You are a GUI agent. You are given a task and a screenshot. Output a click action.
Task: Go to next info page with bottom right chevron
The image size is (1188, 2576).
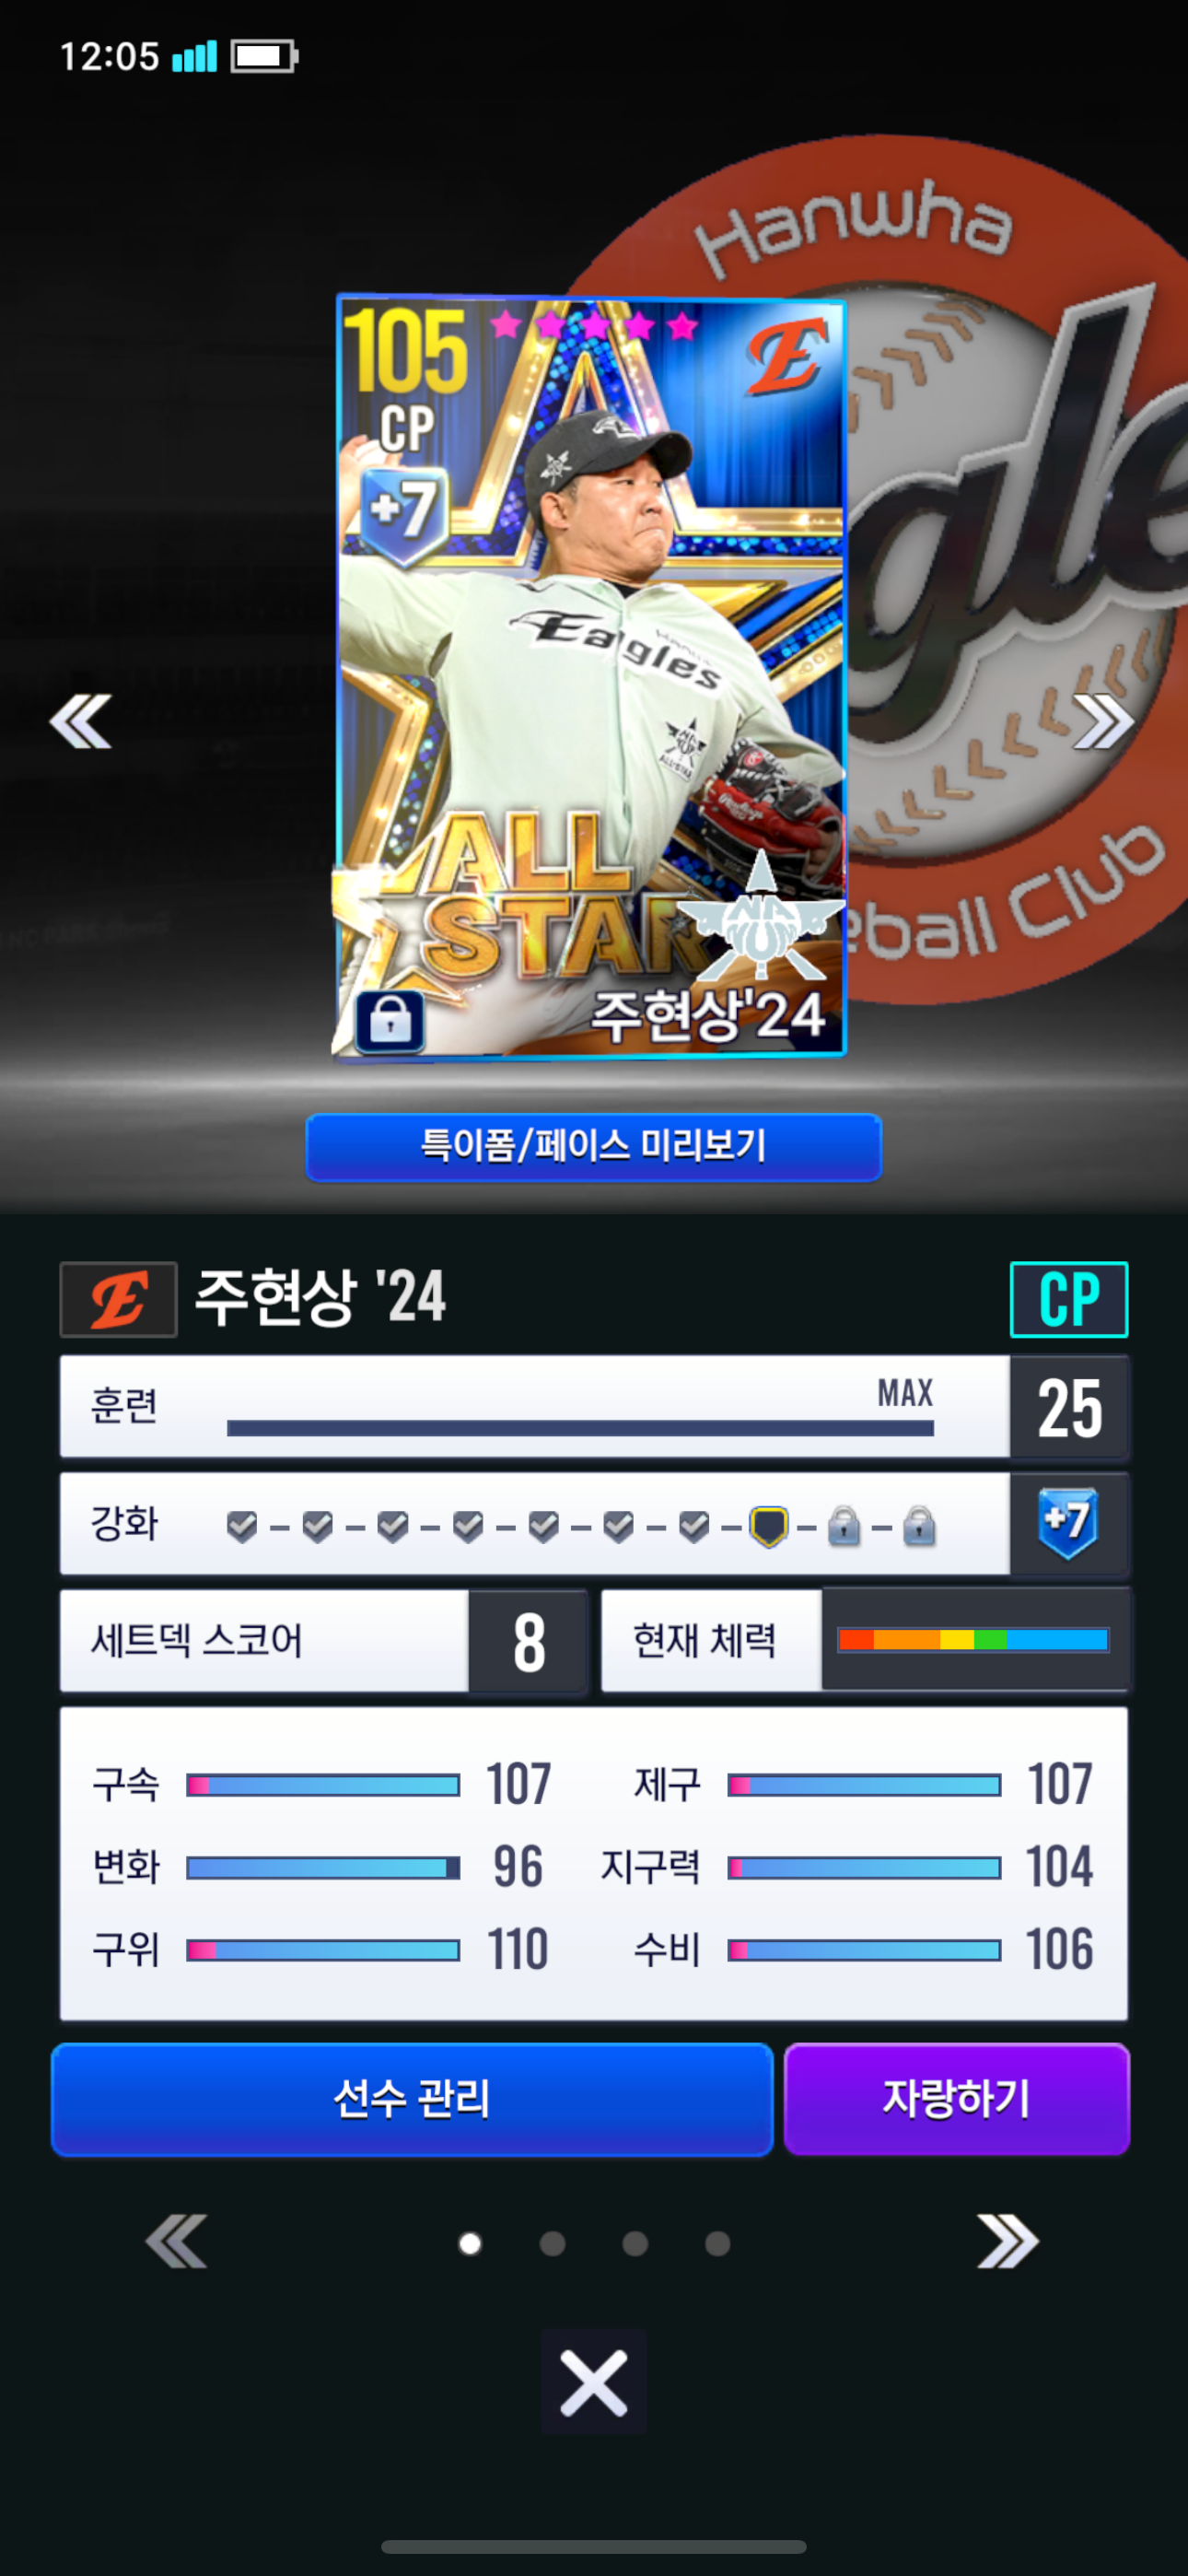click(x=1007, y=2241)
